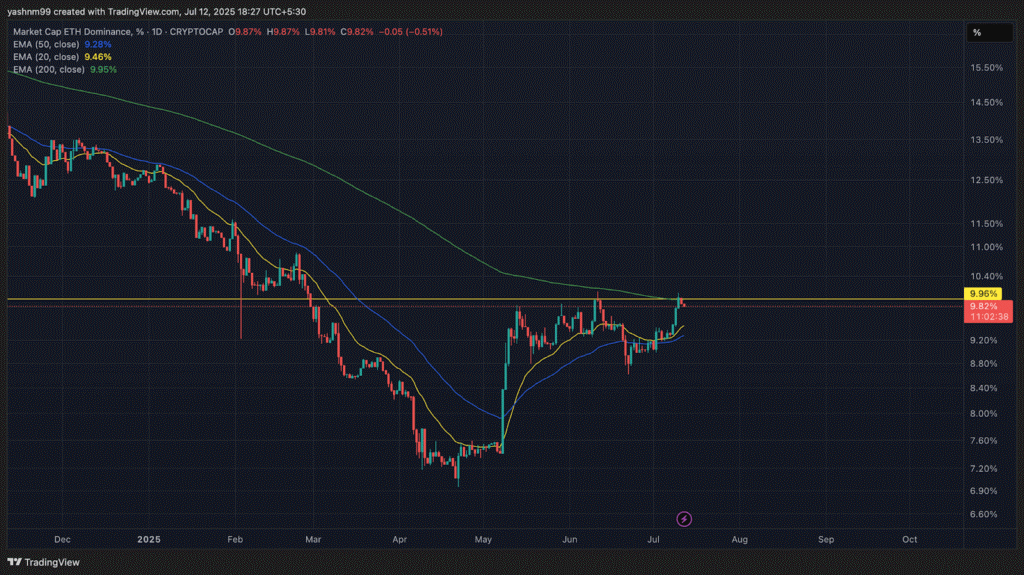Screen dimensions: 1024x575
Task: Select the EMA (200, close) legend
Action: click(49, 69)
